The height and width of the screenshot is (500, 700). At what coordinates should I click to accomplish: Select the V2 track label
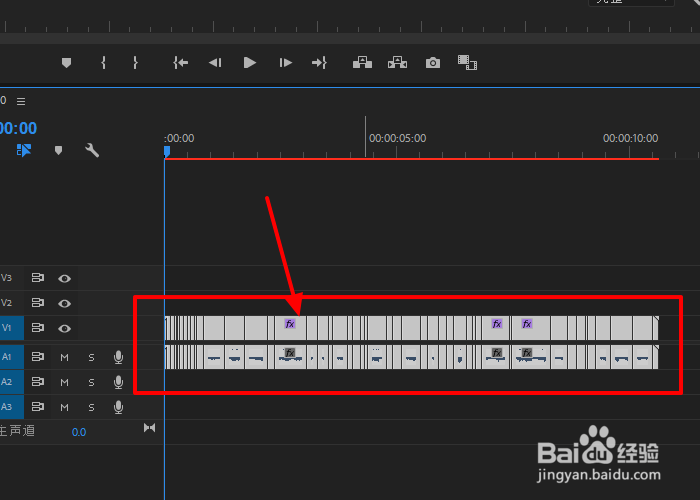(6, 303)
